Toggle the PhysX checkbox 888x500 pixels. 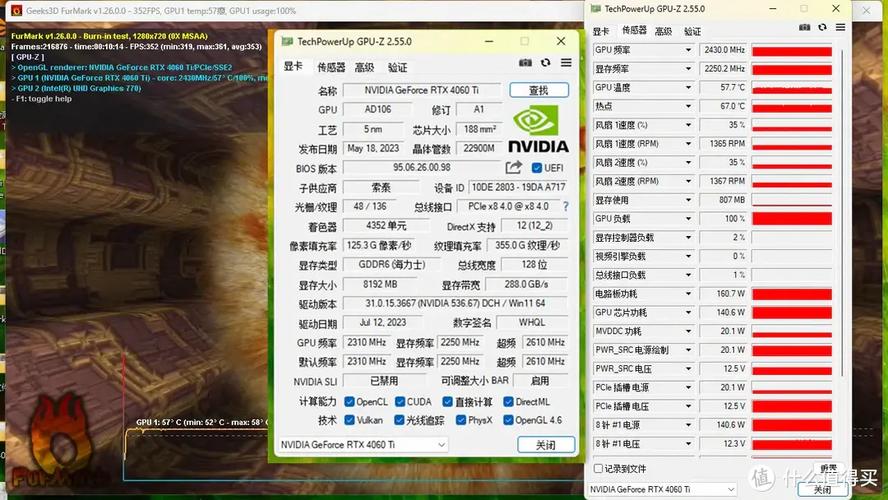(x=460, y=420)
